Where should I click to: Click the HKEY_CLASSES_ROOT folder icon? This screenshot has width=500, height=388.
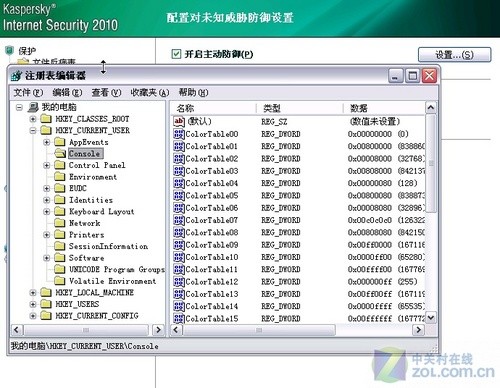pyautogui.click(x=46, y=119)
